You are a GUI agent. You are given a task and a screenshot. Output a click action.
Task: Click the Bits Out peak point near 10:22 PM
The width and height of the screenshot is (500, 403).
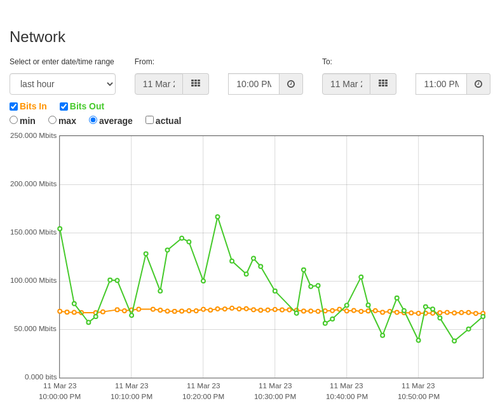217,217
